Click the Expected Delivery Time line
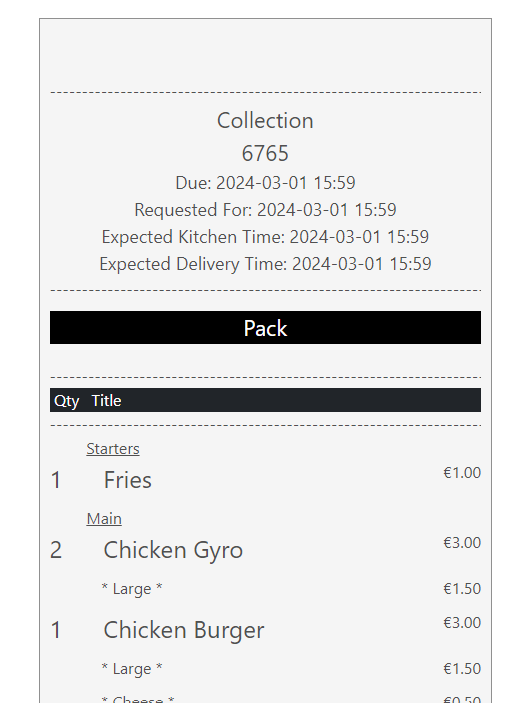The height and width of the screenshot is (703, 522). (x=265, y=264)
